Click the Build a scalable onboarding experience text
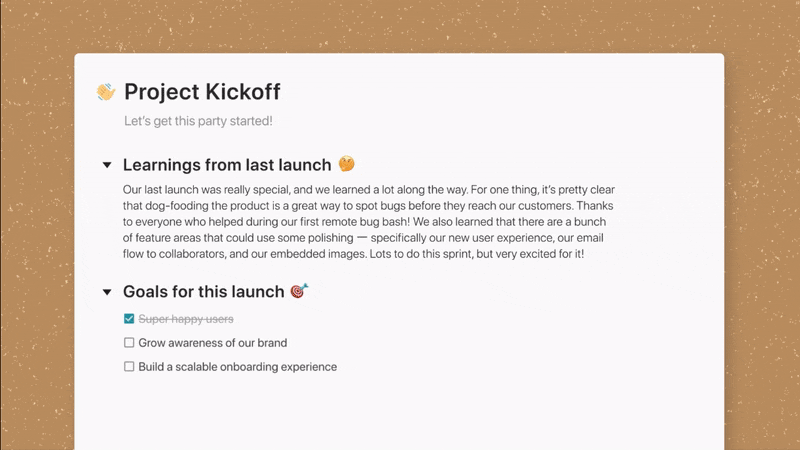 pos(238,367)
